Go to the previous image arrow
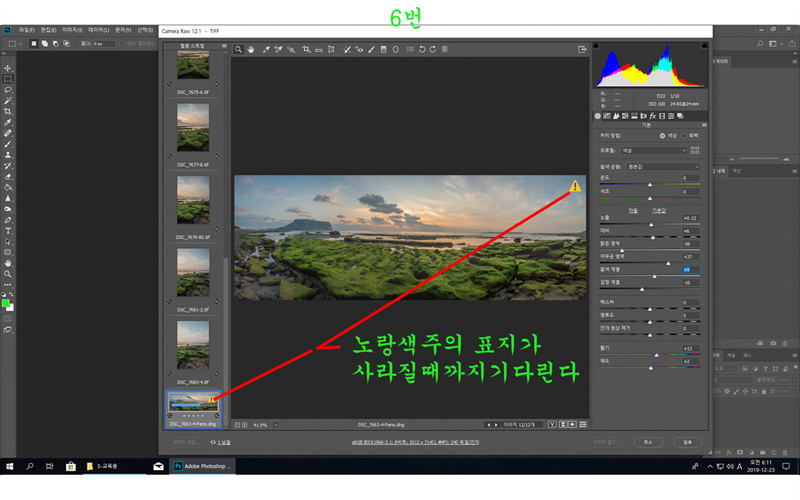Screen dimensions: 800x500 tap(488, 424)
